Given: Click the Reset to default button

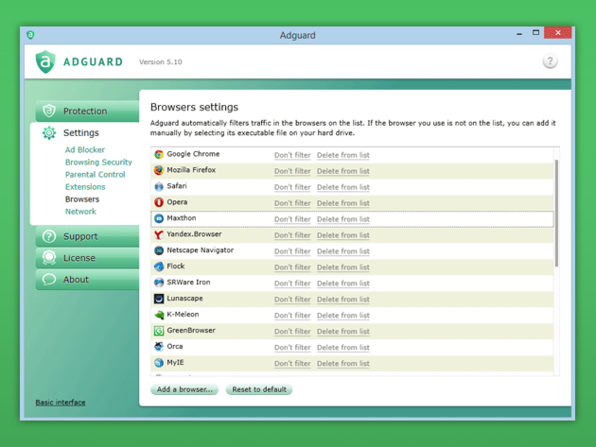Looking at the screenshot, I should coord(259,389).
